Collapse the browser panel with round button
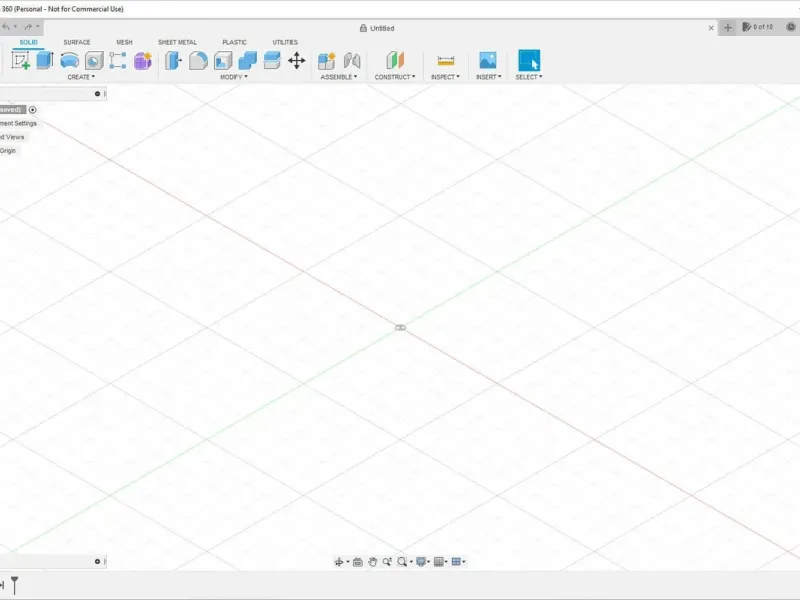The height and width of the screenshot is (600, 800). click(97, 94)
